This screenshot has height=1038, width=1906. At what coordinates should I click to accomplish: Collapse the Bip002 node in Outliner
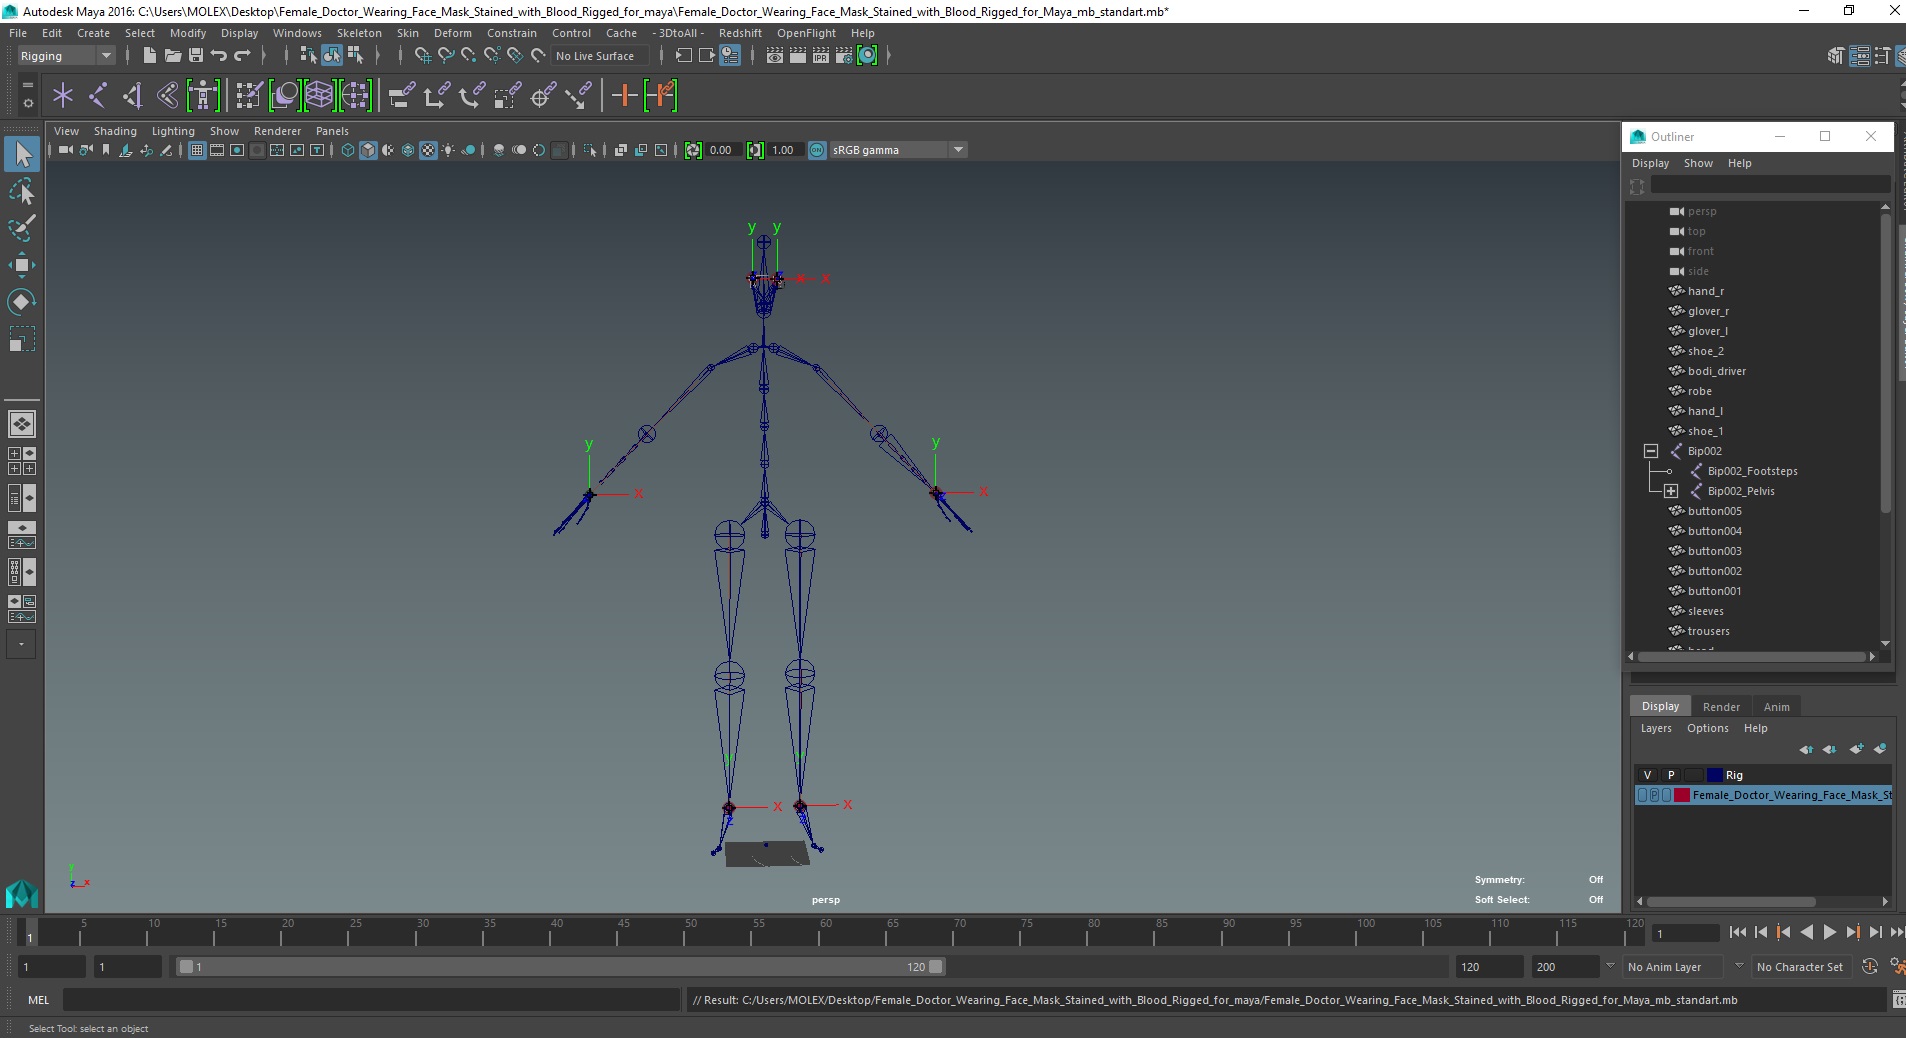[1651, 451]
